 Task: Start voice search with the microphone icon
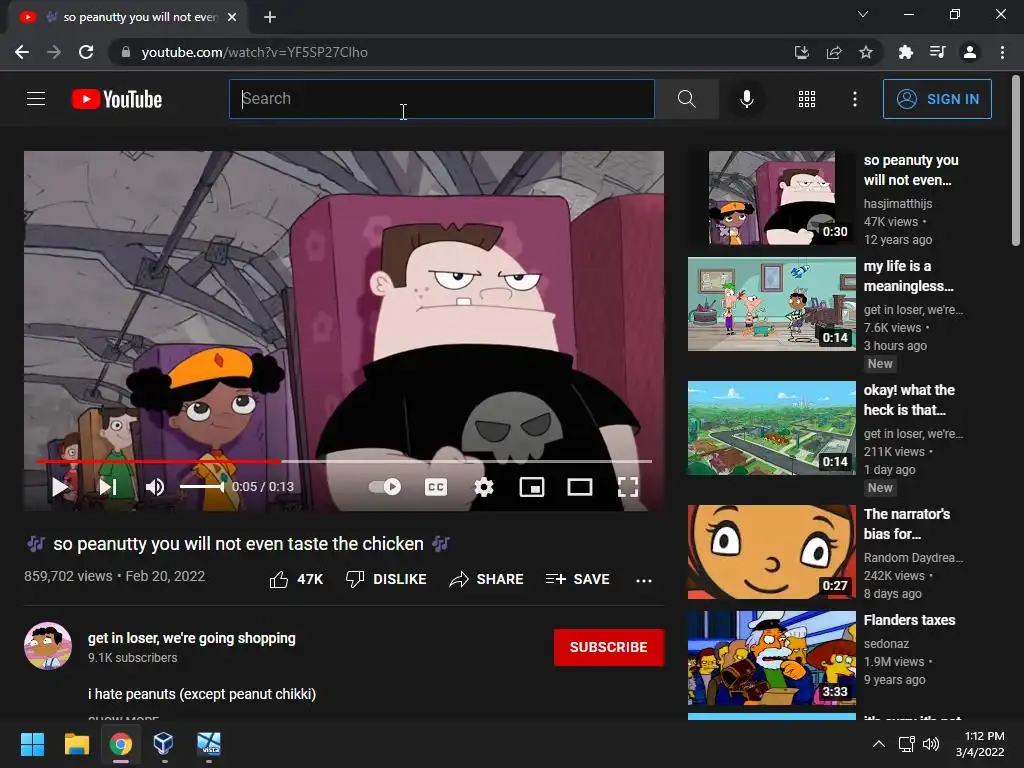[x=747, y=99]
